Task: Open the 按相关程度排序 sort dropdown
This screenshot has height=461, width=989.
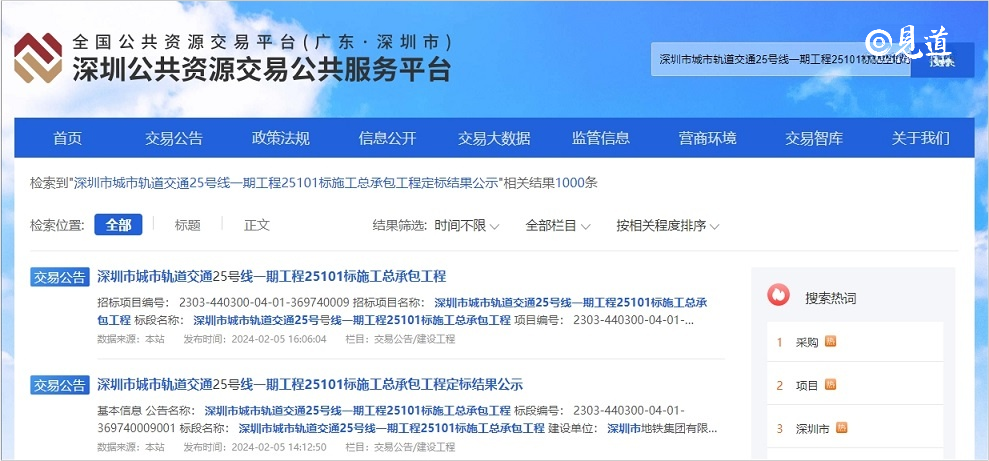Action: pos(667,226)
